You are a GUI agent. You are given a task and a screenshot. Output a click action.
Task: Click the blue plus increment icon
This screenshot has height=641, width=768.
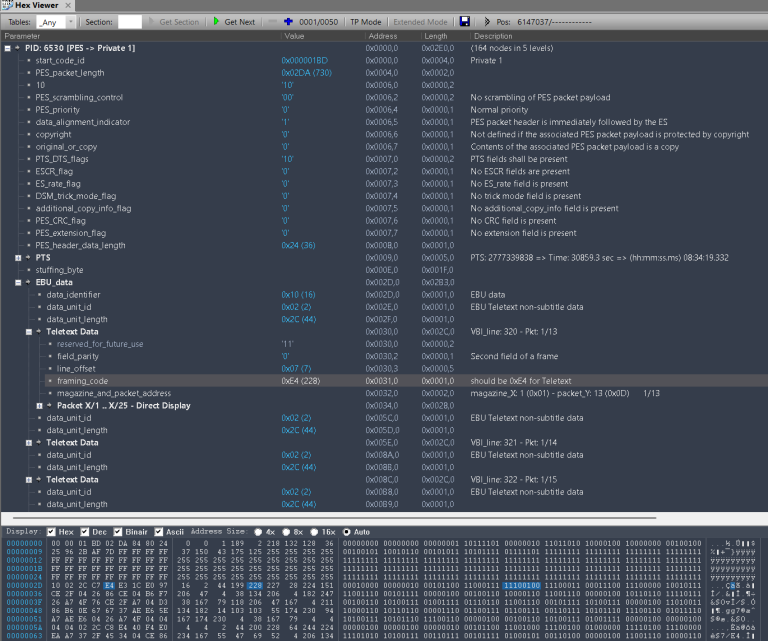[288, 22]
